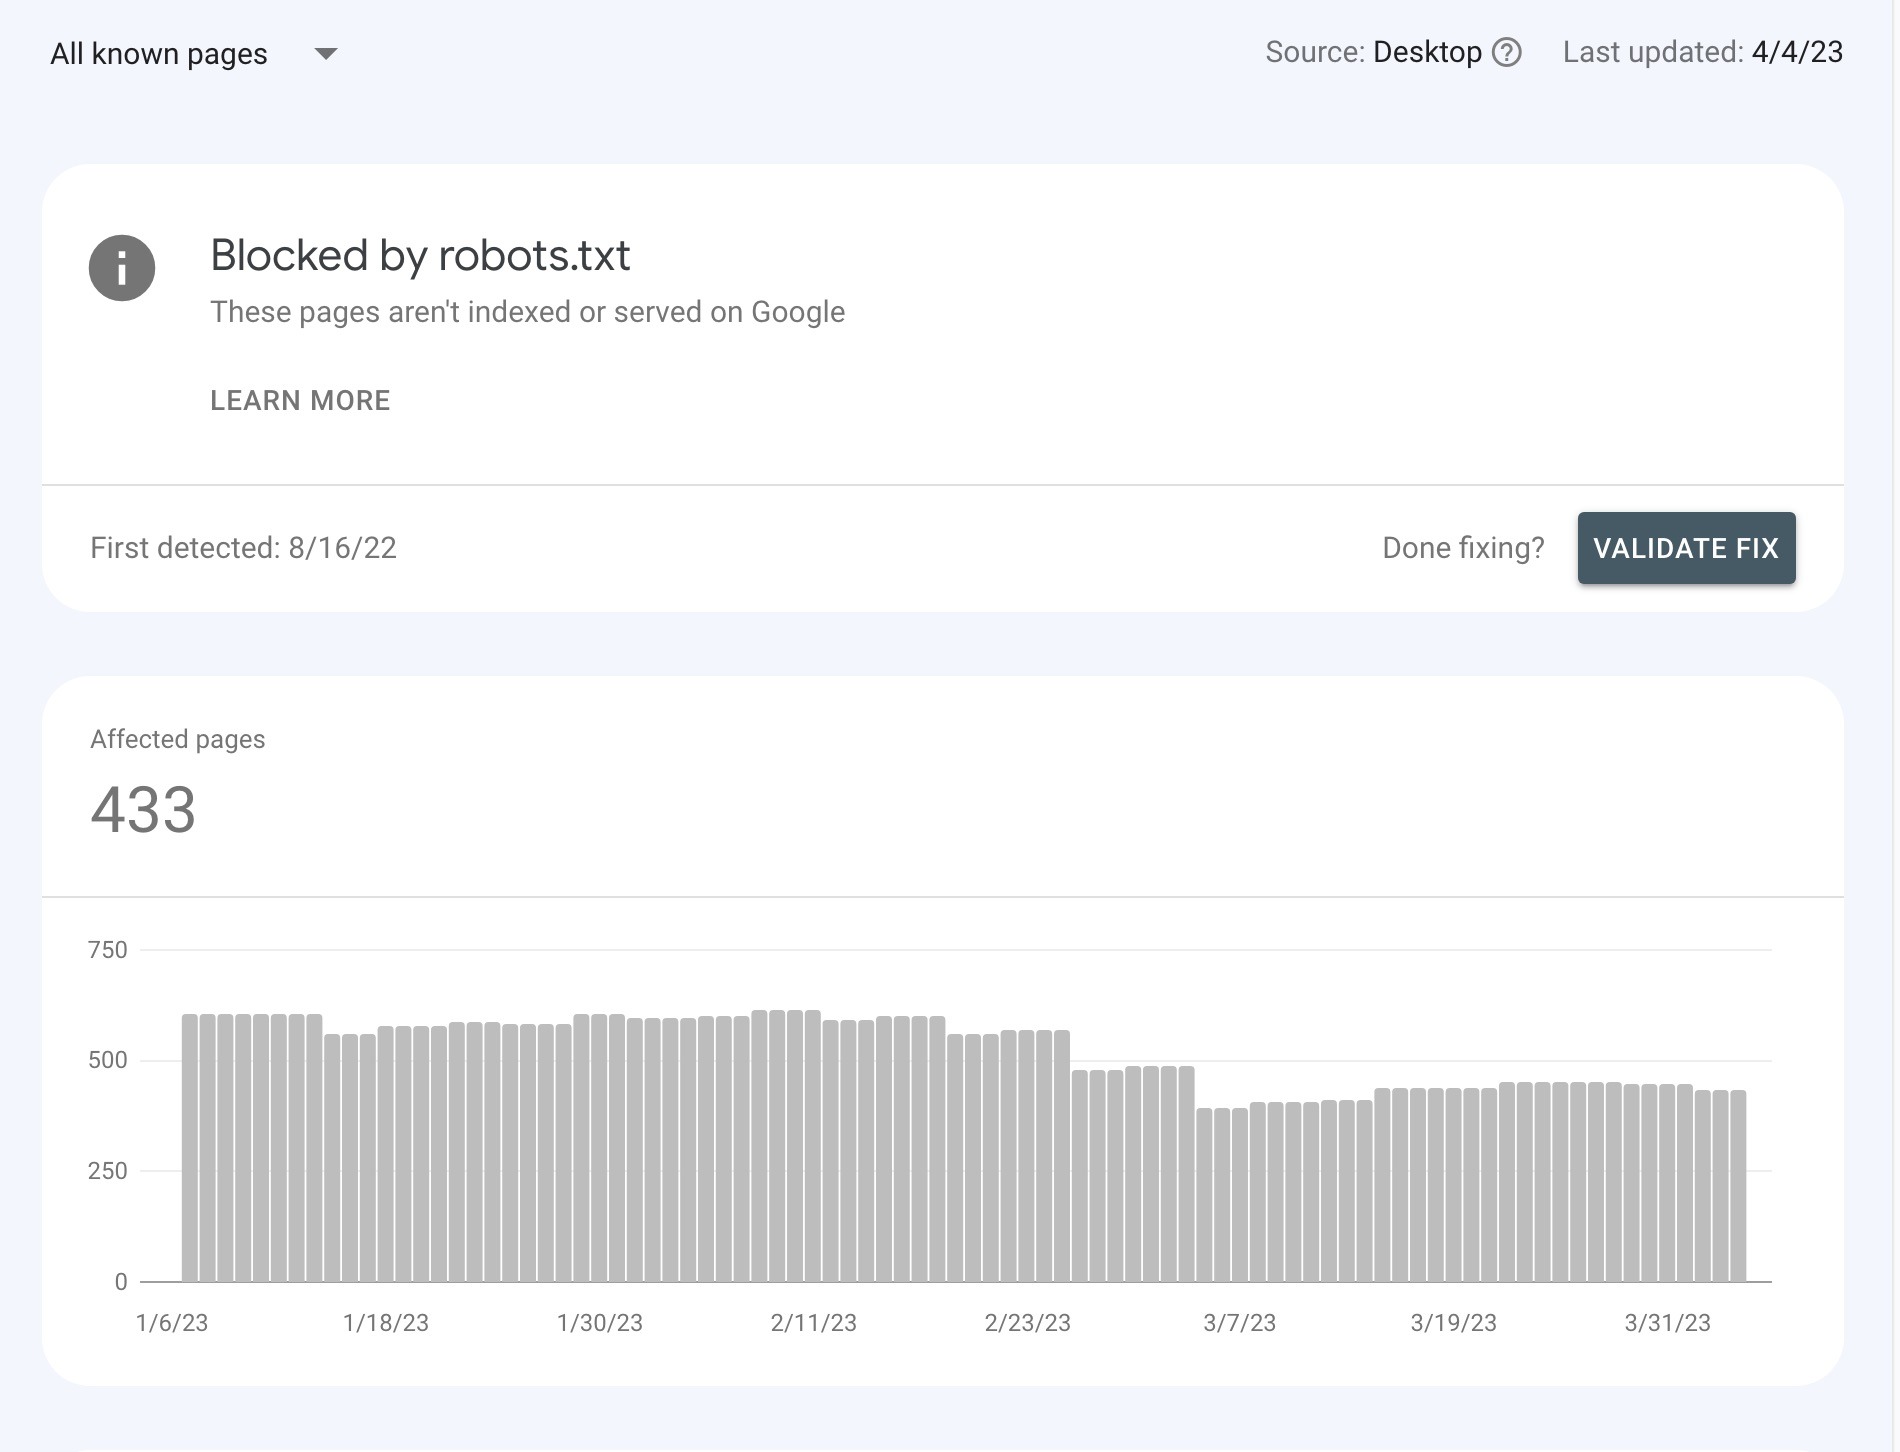The image size is (1900, 1452).
Task: Click the Affected pages label
Action: pyautogui.click(x=178, y=739)
